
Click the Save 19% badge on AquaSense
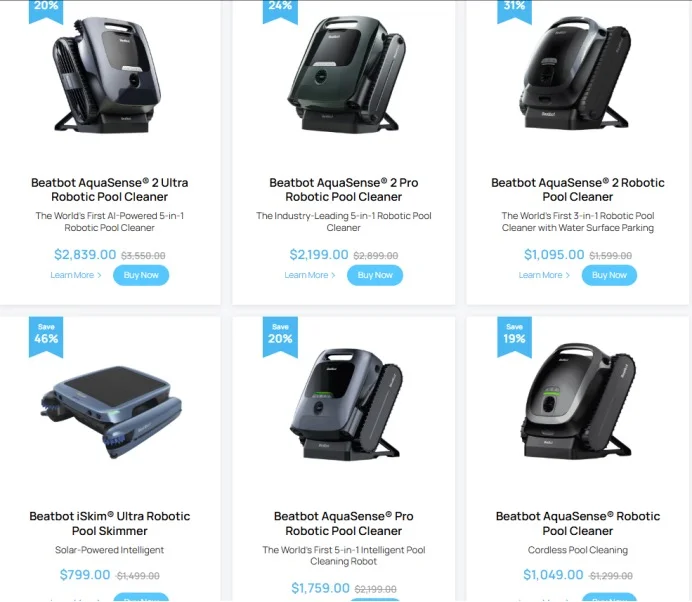point(515,337)
